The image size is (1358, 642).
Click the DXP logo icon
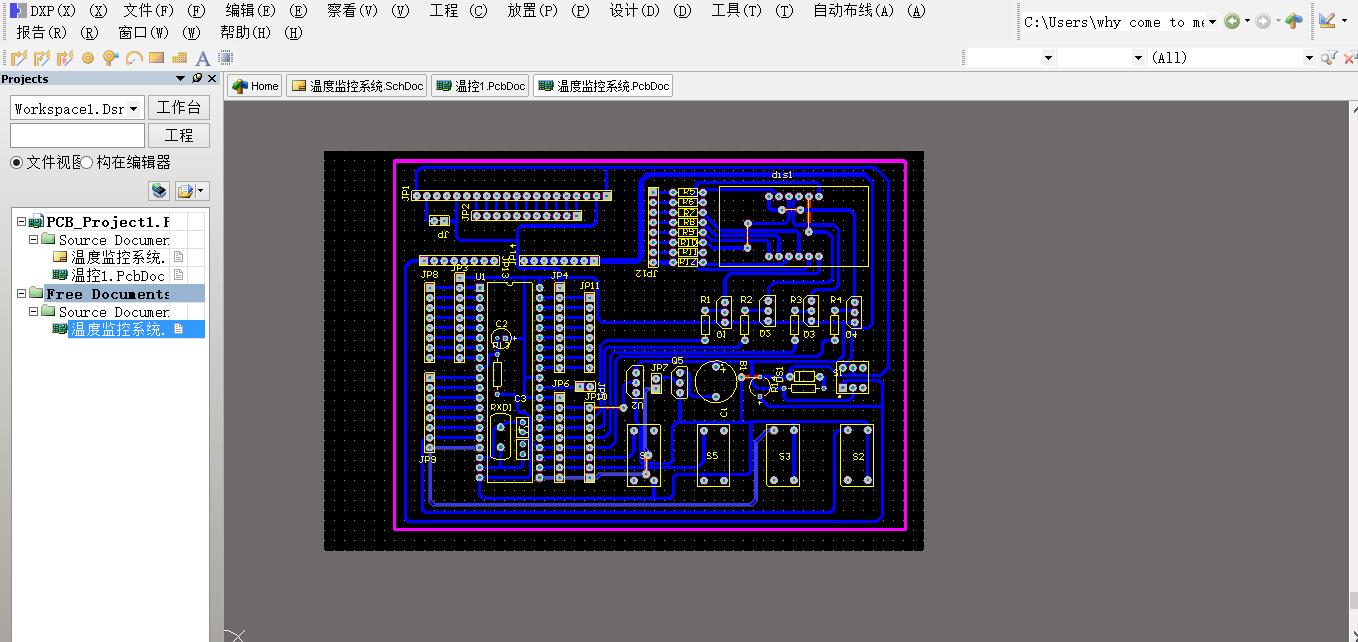click(18, 11)
